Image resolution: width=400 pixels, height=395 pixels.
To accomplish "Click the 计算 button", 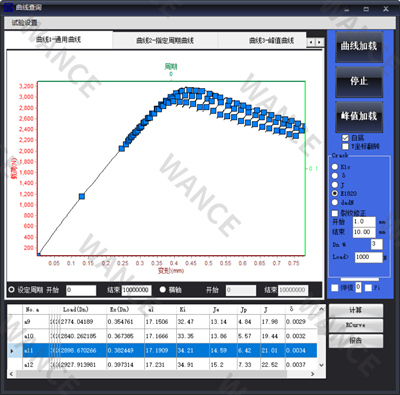I will pyautogui.click(x=356, y=310).
